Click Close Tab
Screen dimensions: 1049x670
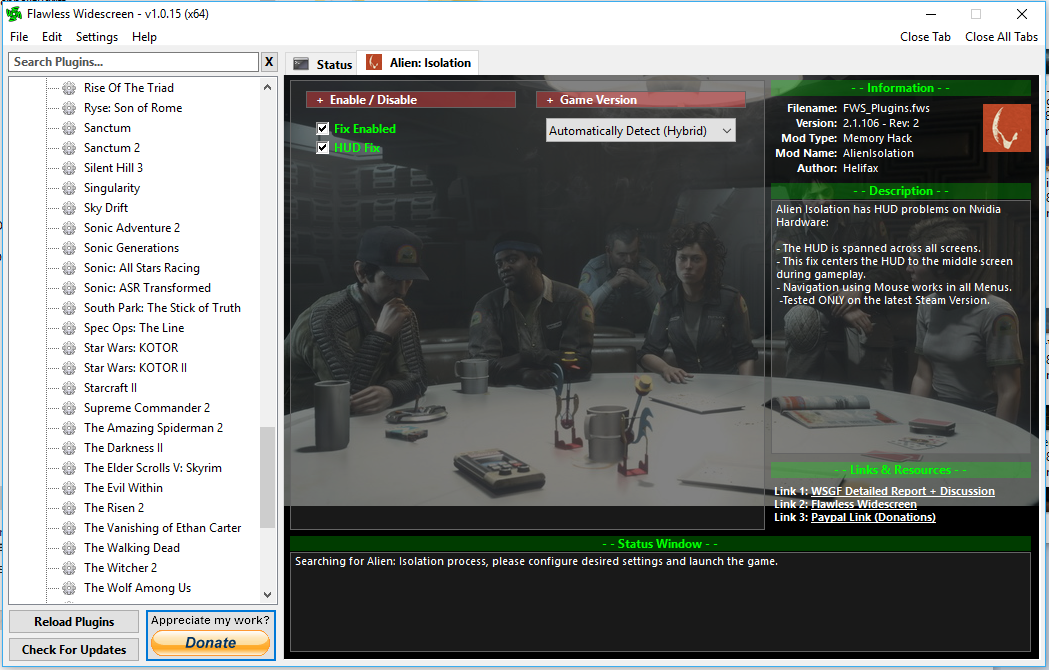(925, 37)
